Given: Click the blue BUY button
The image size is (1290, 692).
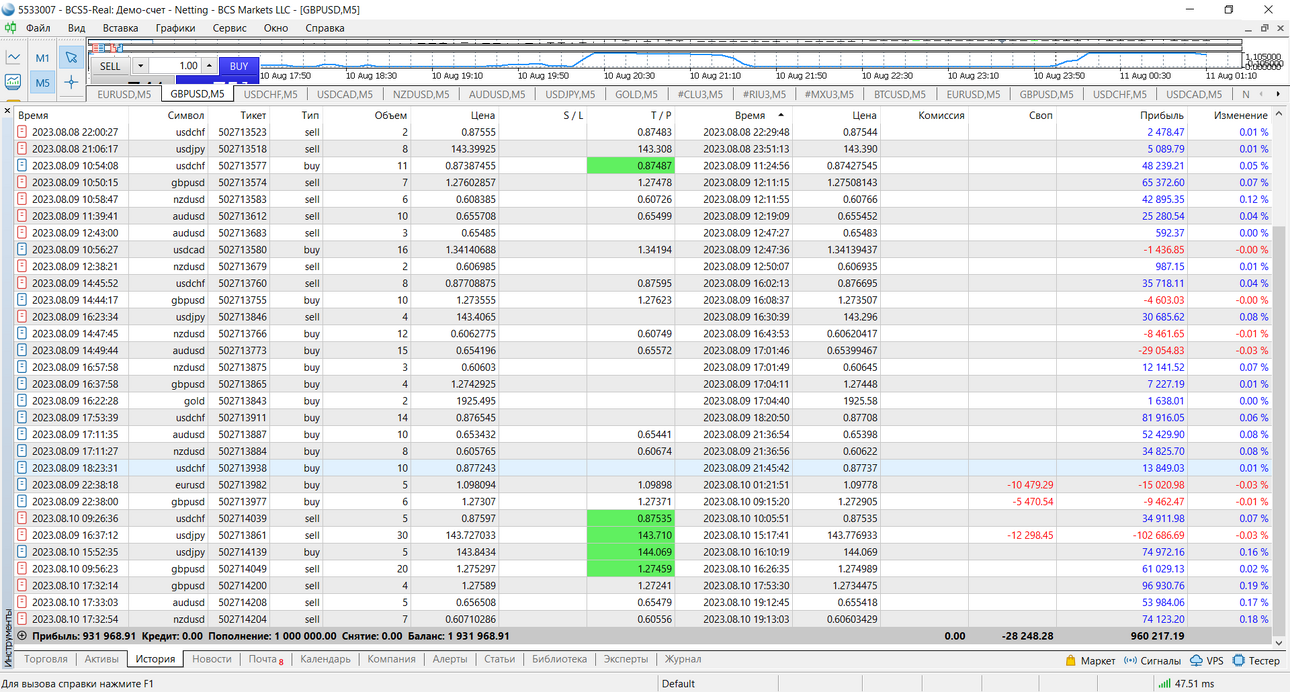Looking at the screenshot, I should pyautogui.click(x=239, y=66).
